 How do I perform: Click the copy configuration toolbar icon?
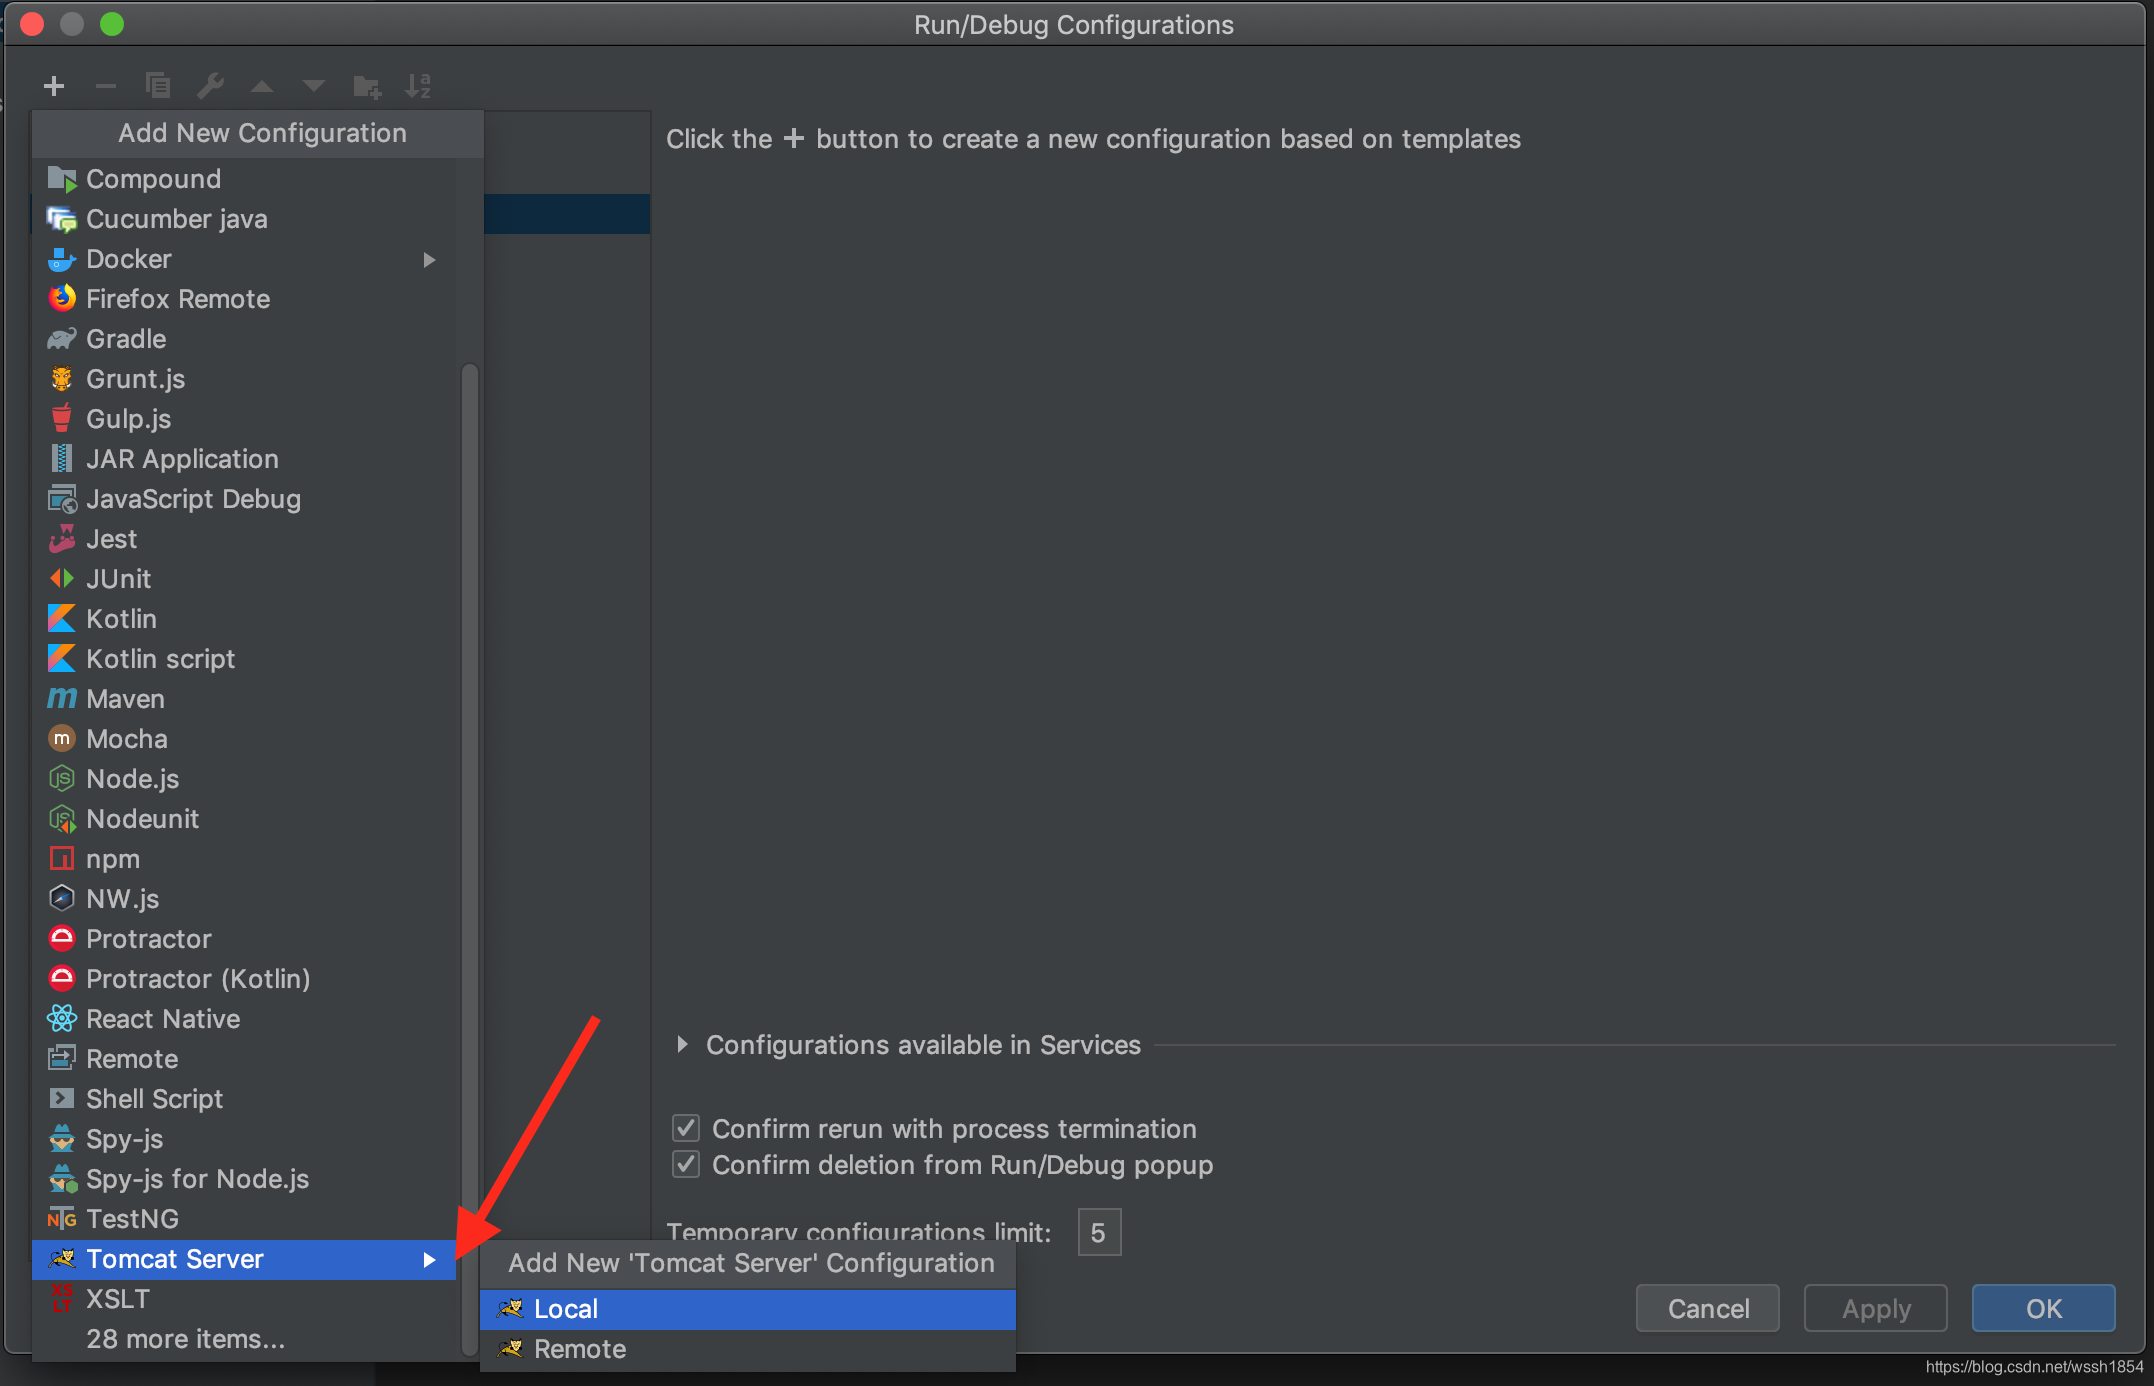[157, 86]
